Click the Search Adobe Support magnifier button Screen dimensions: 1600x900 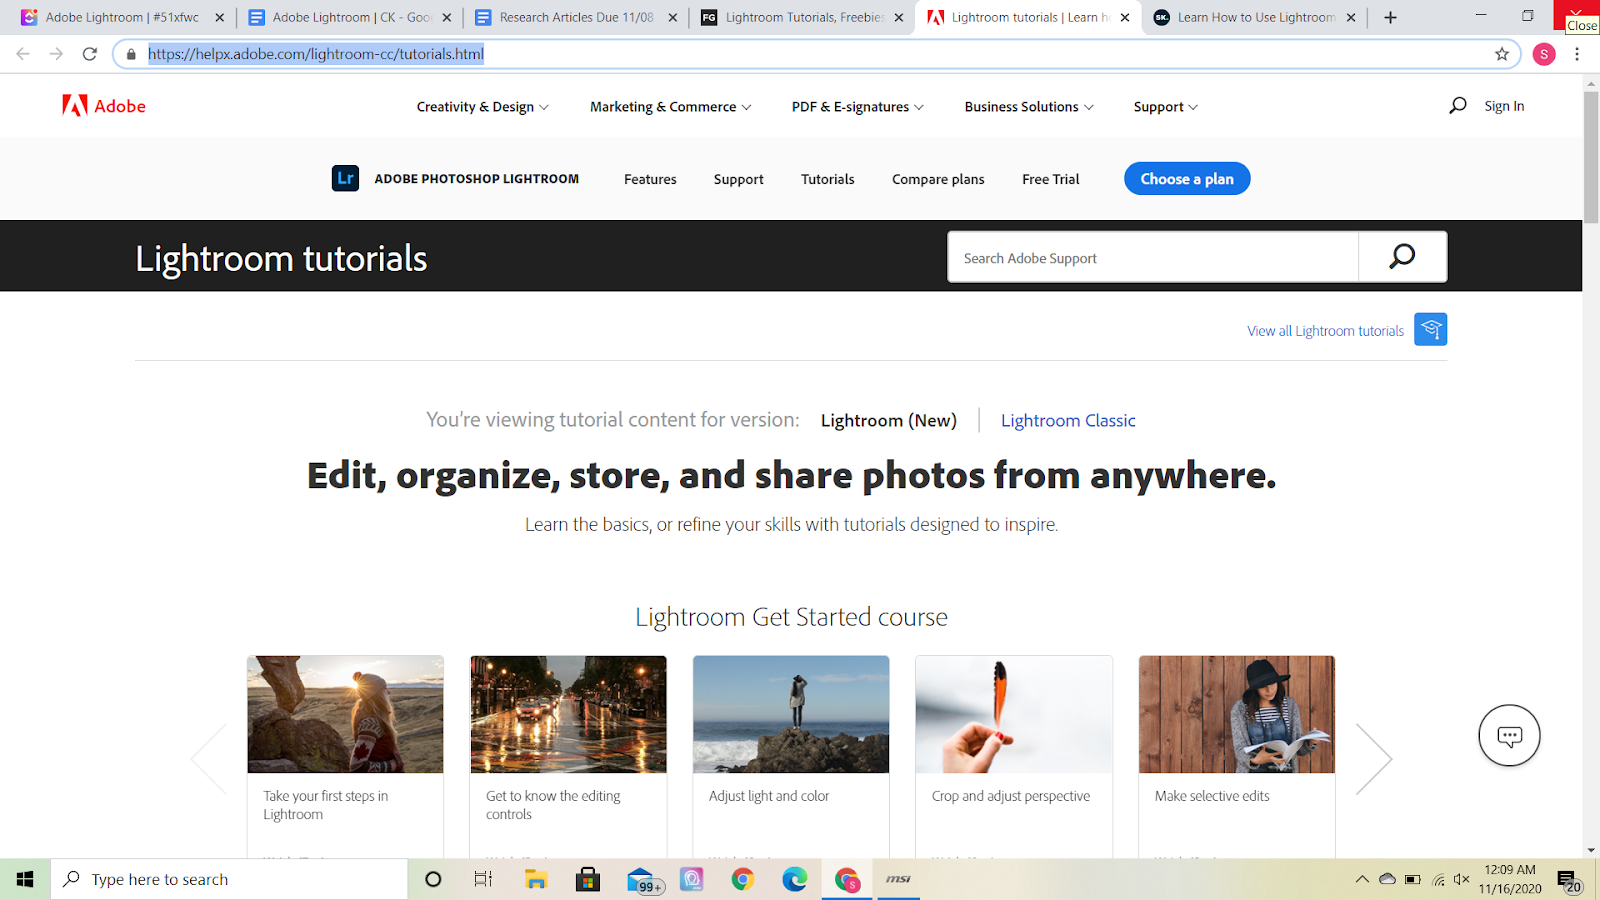click(x=1402, y=257)
